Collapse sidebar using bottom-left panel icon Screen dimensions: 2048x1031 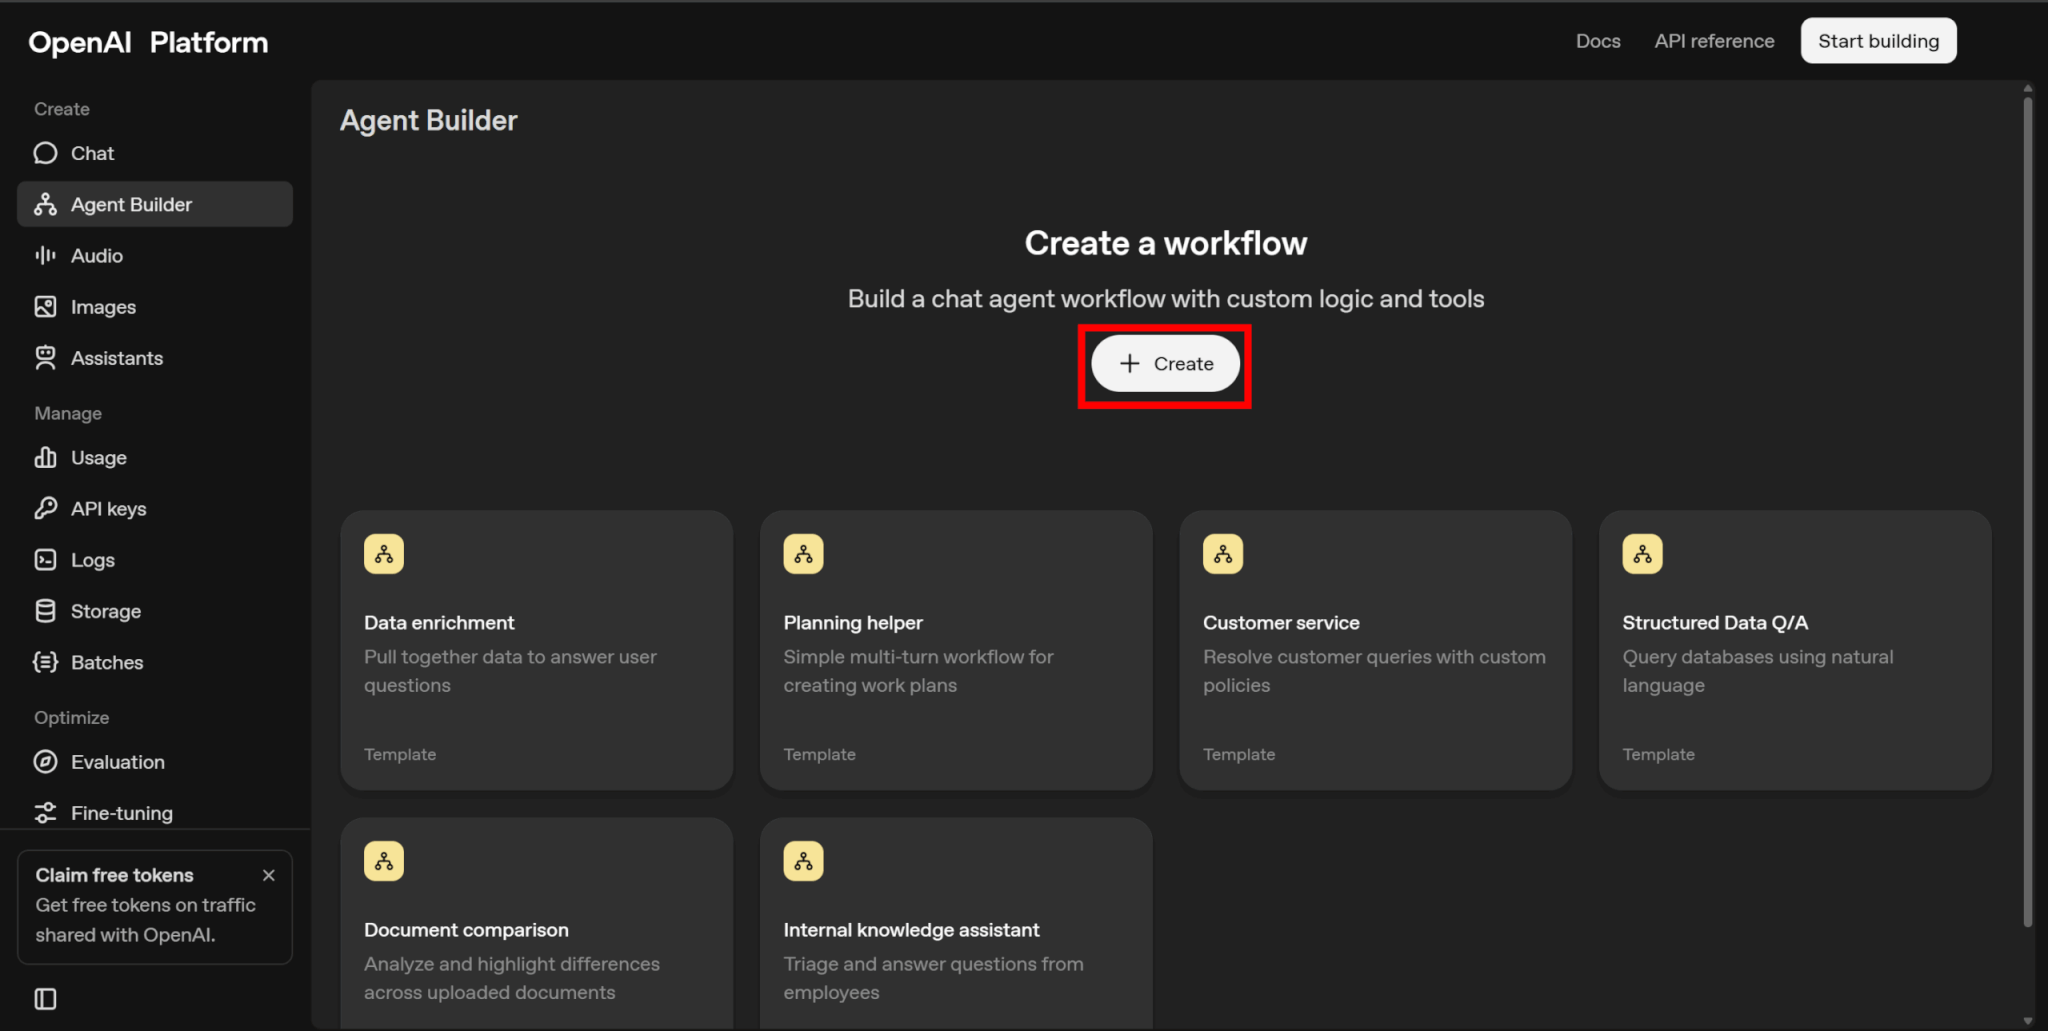tap(45, 999)
